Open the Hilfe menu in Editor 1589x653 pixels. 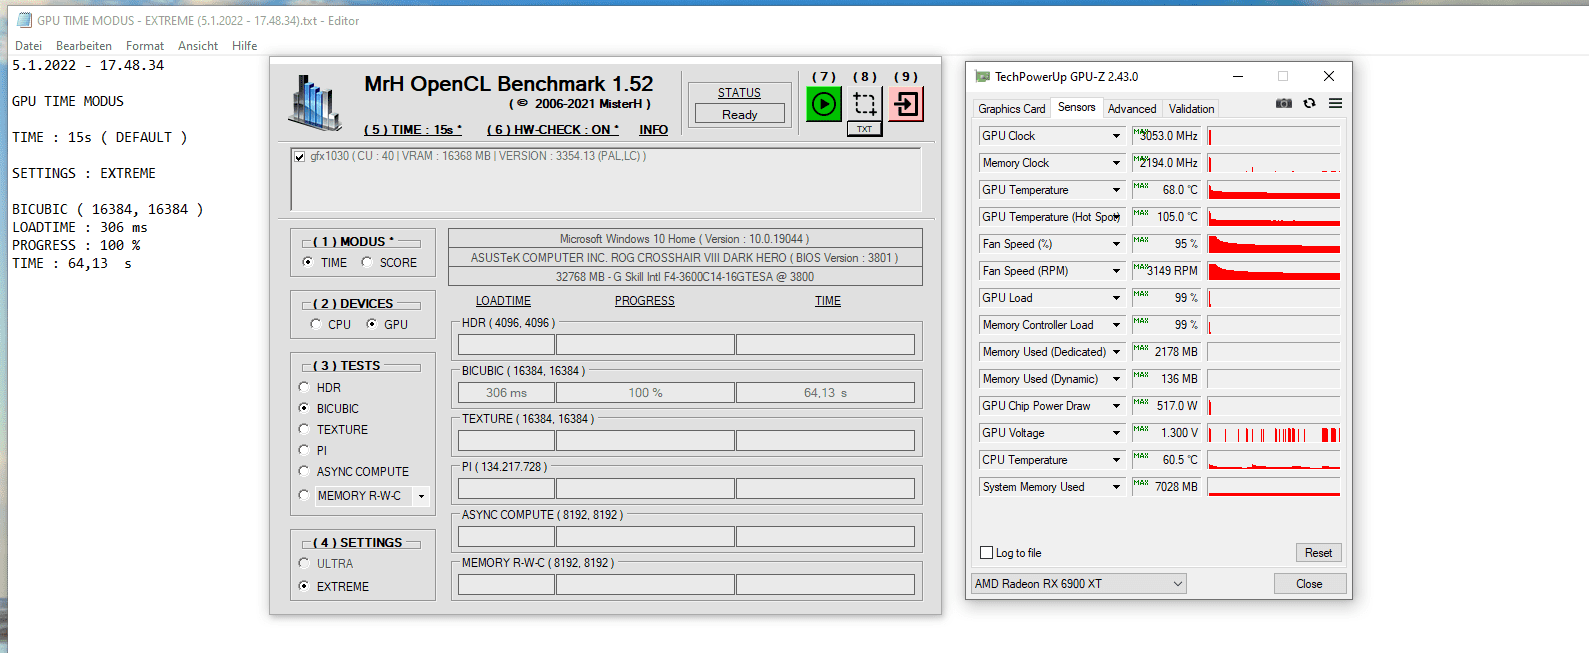click(245, 46)
